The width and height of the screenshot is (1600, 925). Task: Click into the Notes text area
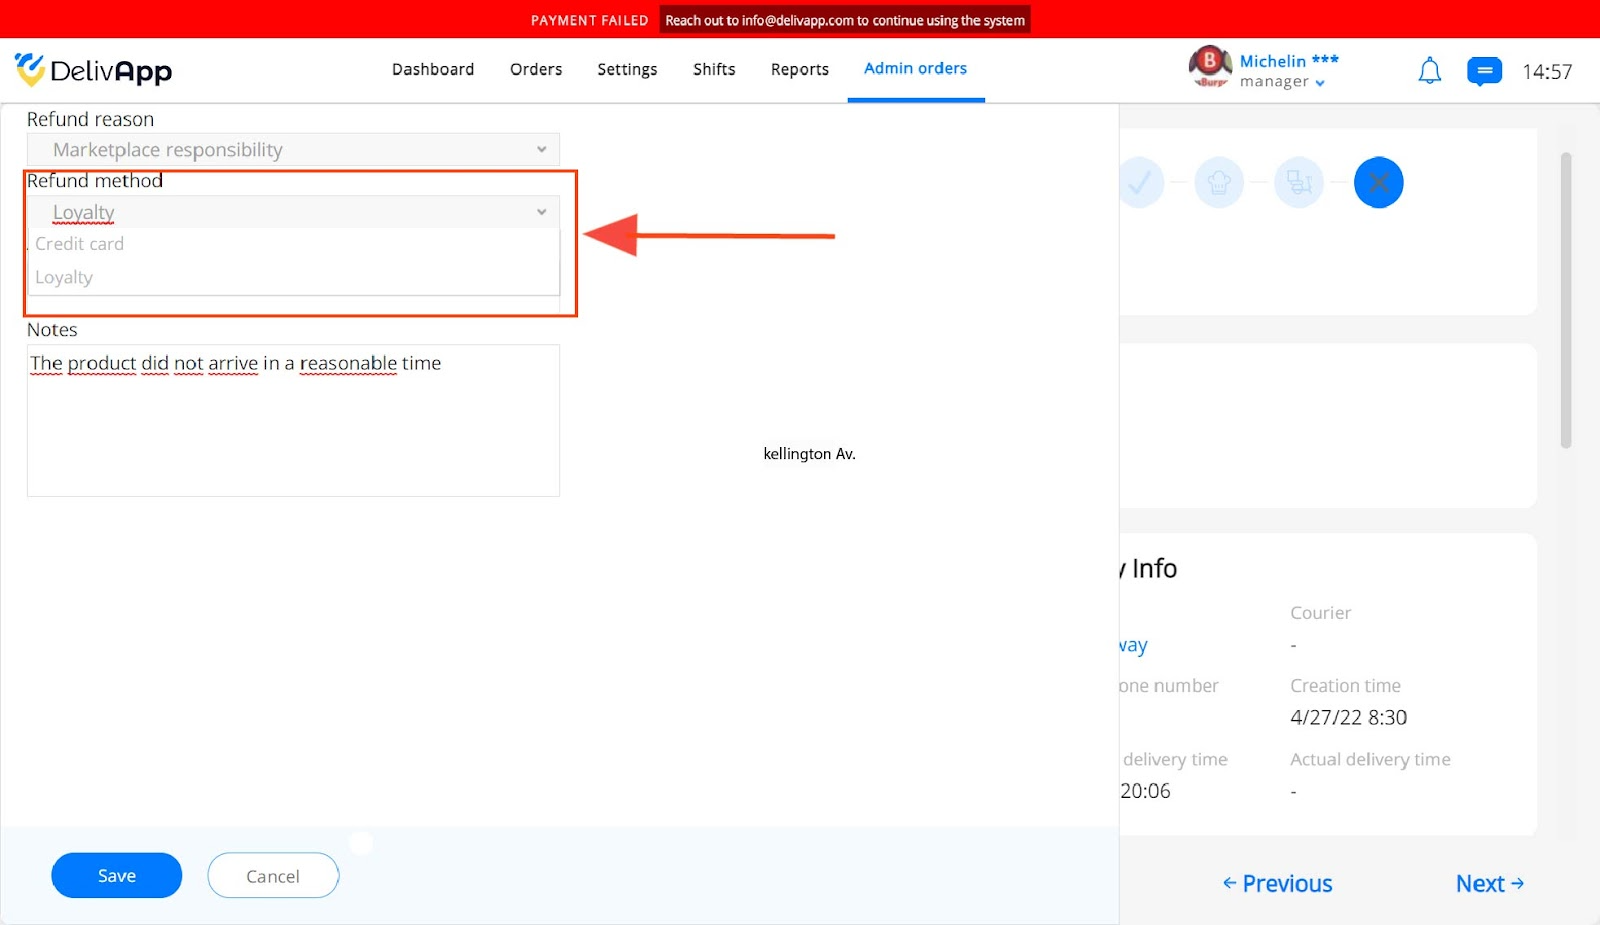coord(293,421)
